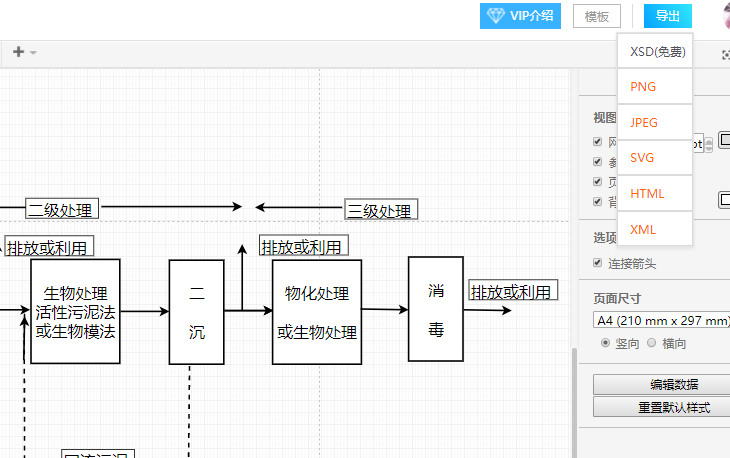
Task: Choose JPEG export option
Action: coord(655,122)
